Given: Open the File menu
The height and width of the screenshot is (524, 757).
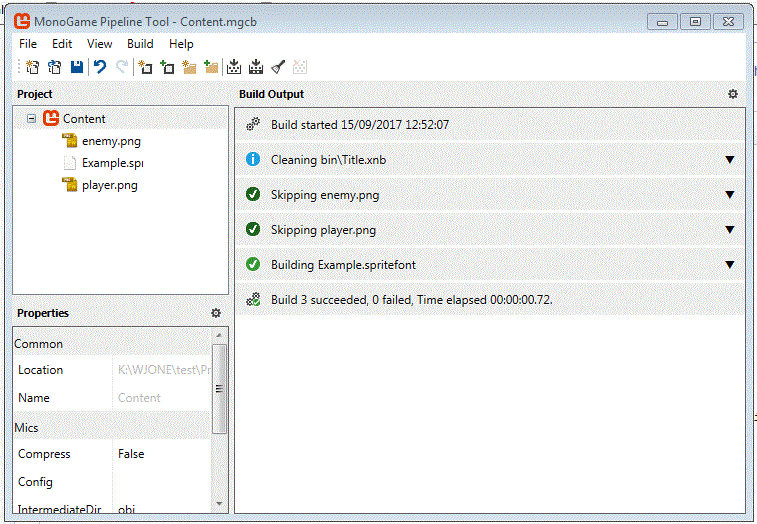Looking at the screenshot, I should (x=28, y=44).
